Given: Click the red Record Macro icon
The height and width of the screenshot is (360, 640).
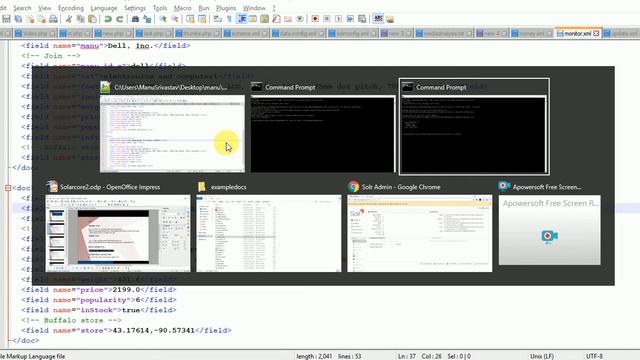Looking at the screenshot, I should (315, 19).
